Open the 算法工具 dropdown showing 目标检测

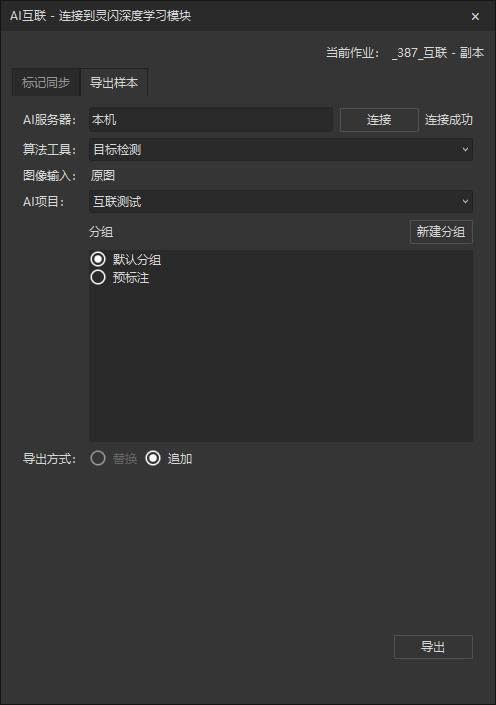click(x=281, y=150)
